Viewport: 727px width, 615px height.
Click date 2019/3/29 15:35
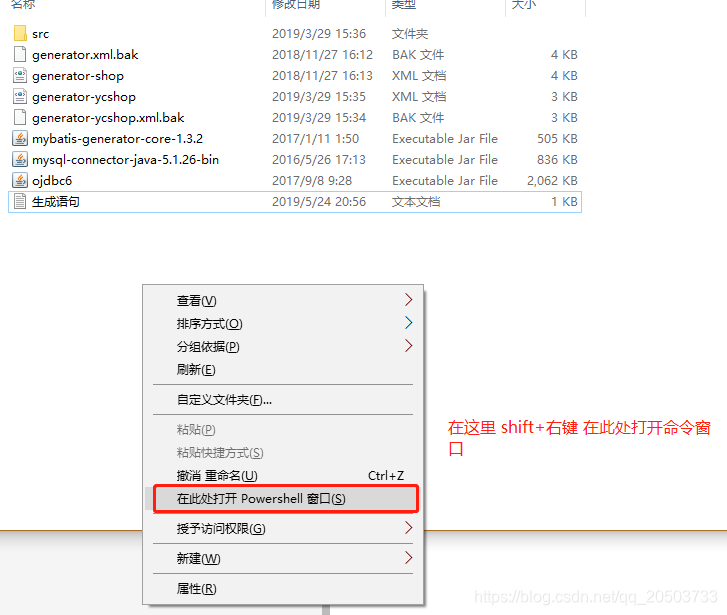pos(319,97)
